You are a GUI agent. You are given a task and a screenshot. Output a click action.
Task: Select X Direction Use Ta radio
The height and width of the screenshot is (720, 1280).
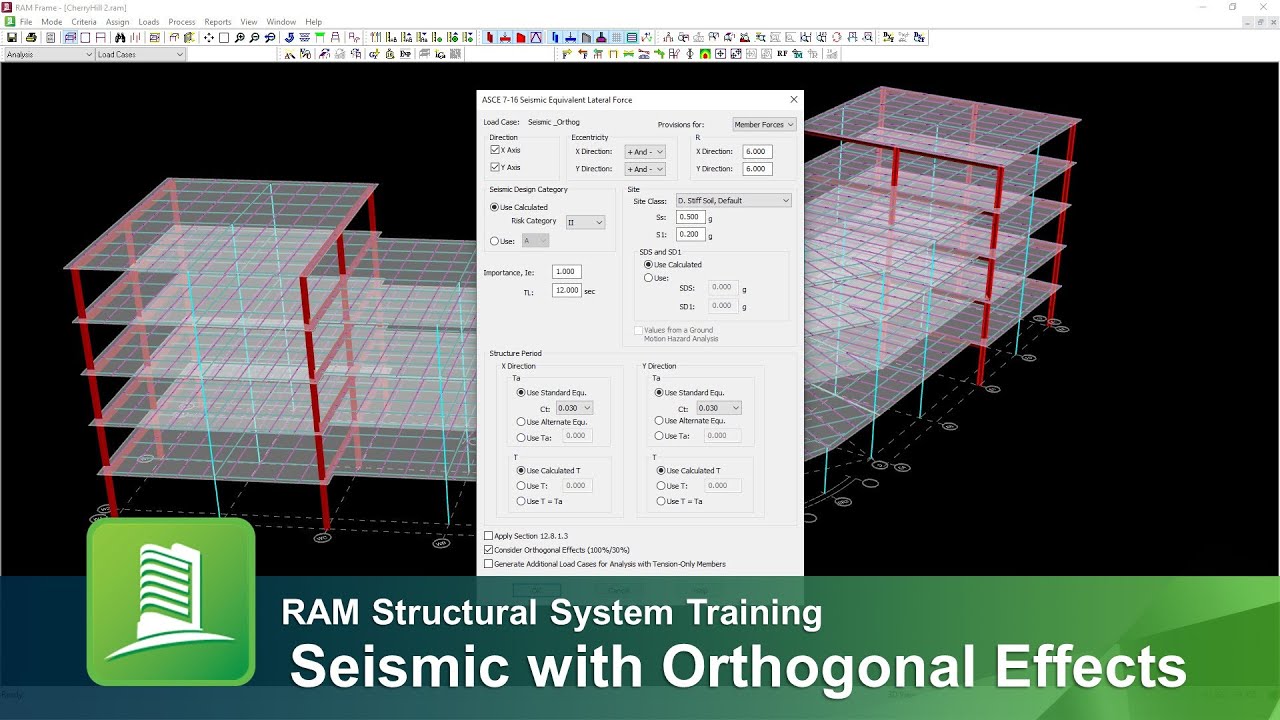click(x=521, y=437)
